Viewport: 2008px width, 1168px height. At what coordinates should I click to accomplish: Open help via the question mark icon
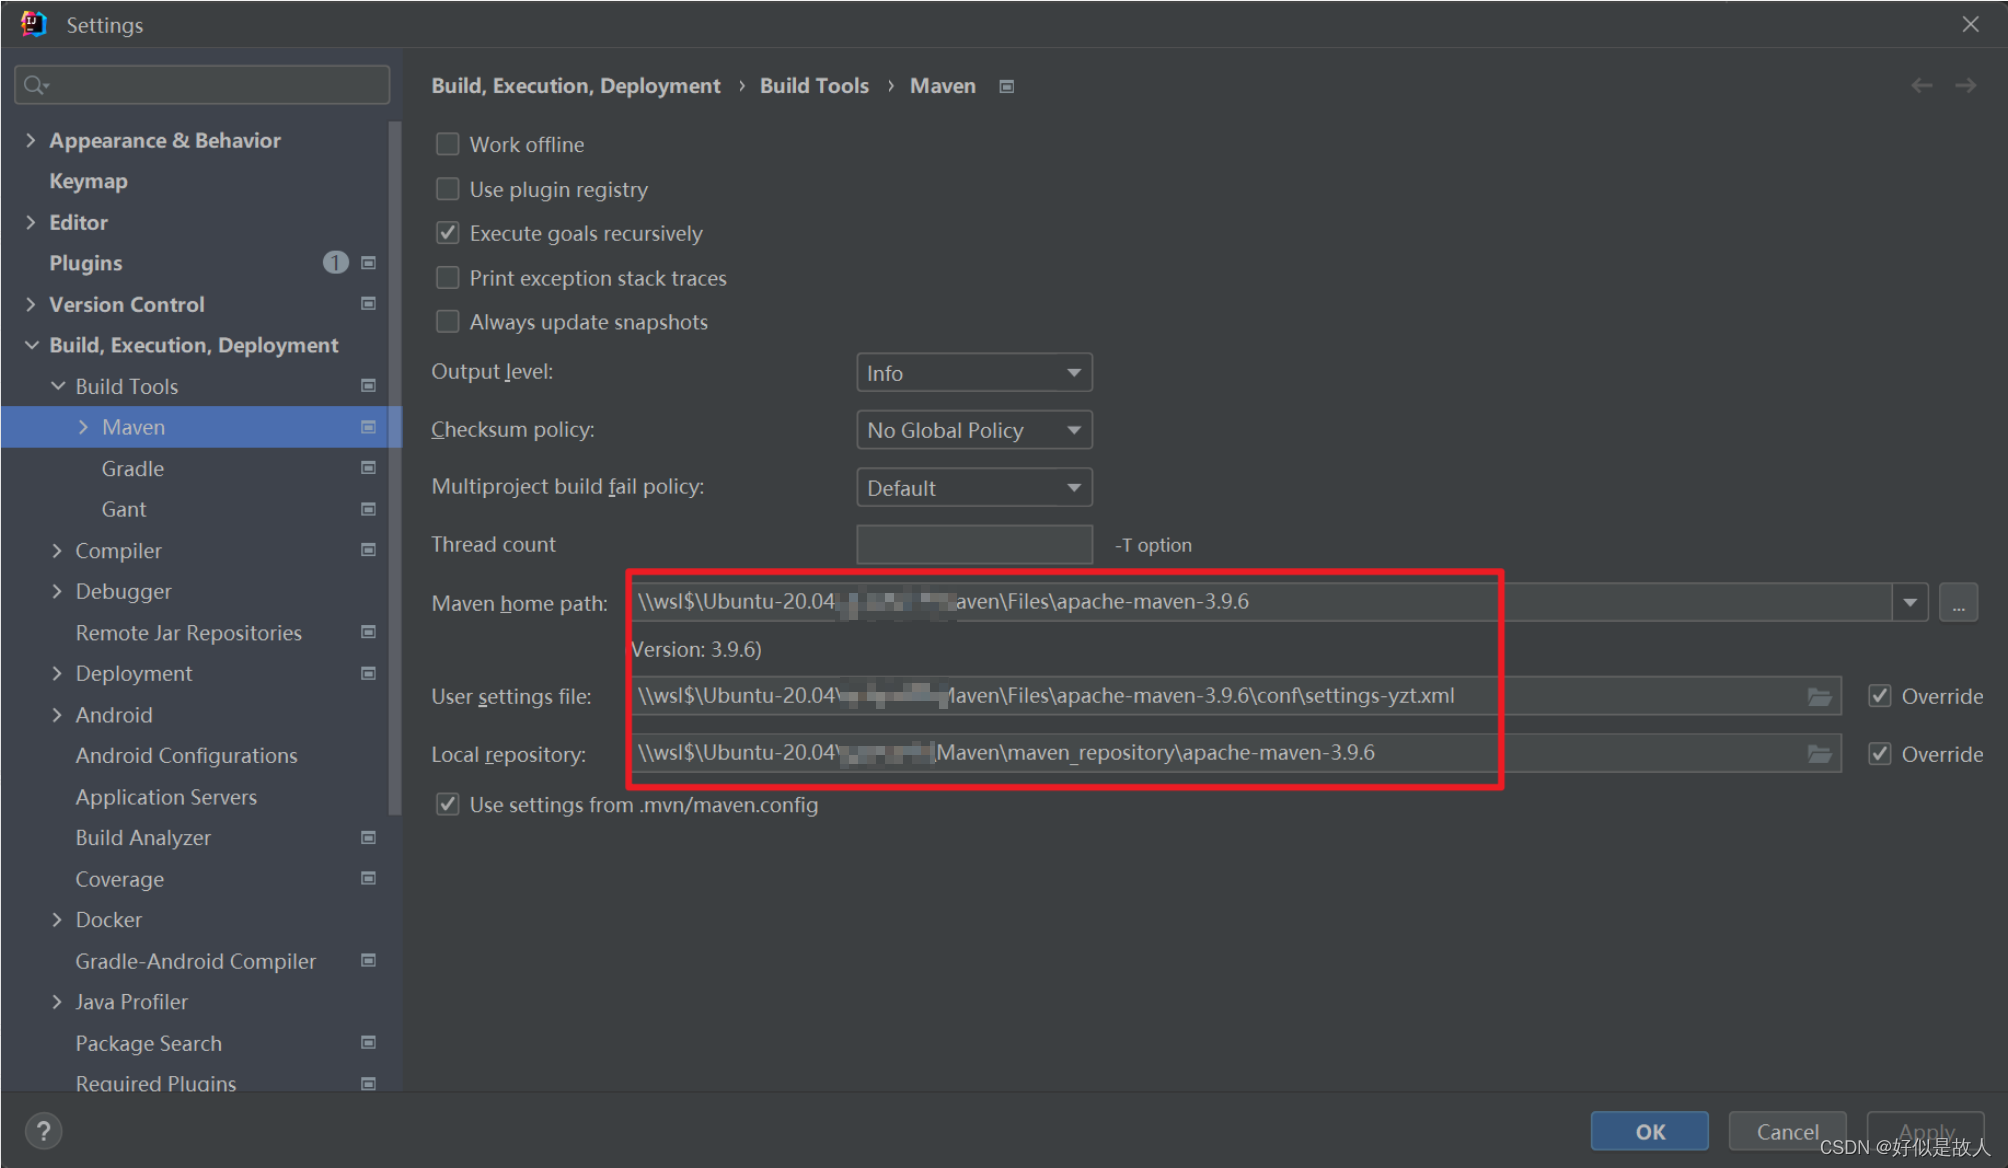point(44,1131)
